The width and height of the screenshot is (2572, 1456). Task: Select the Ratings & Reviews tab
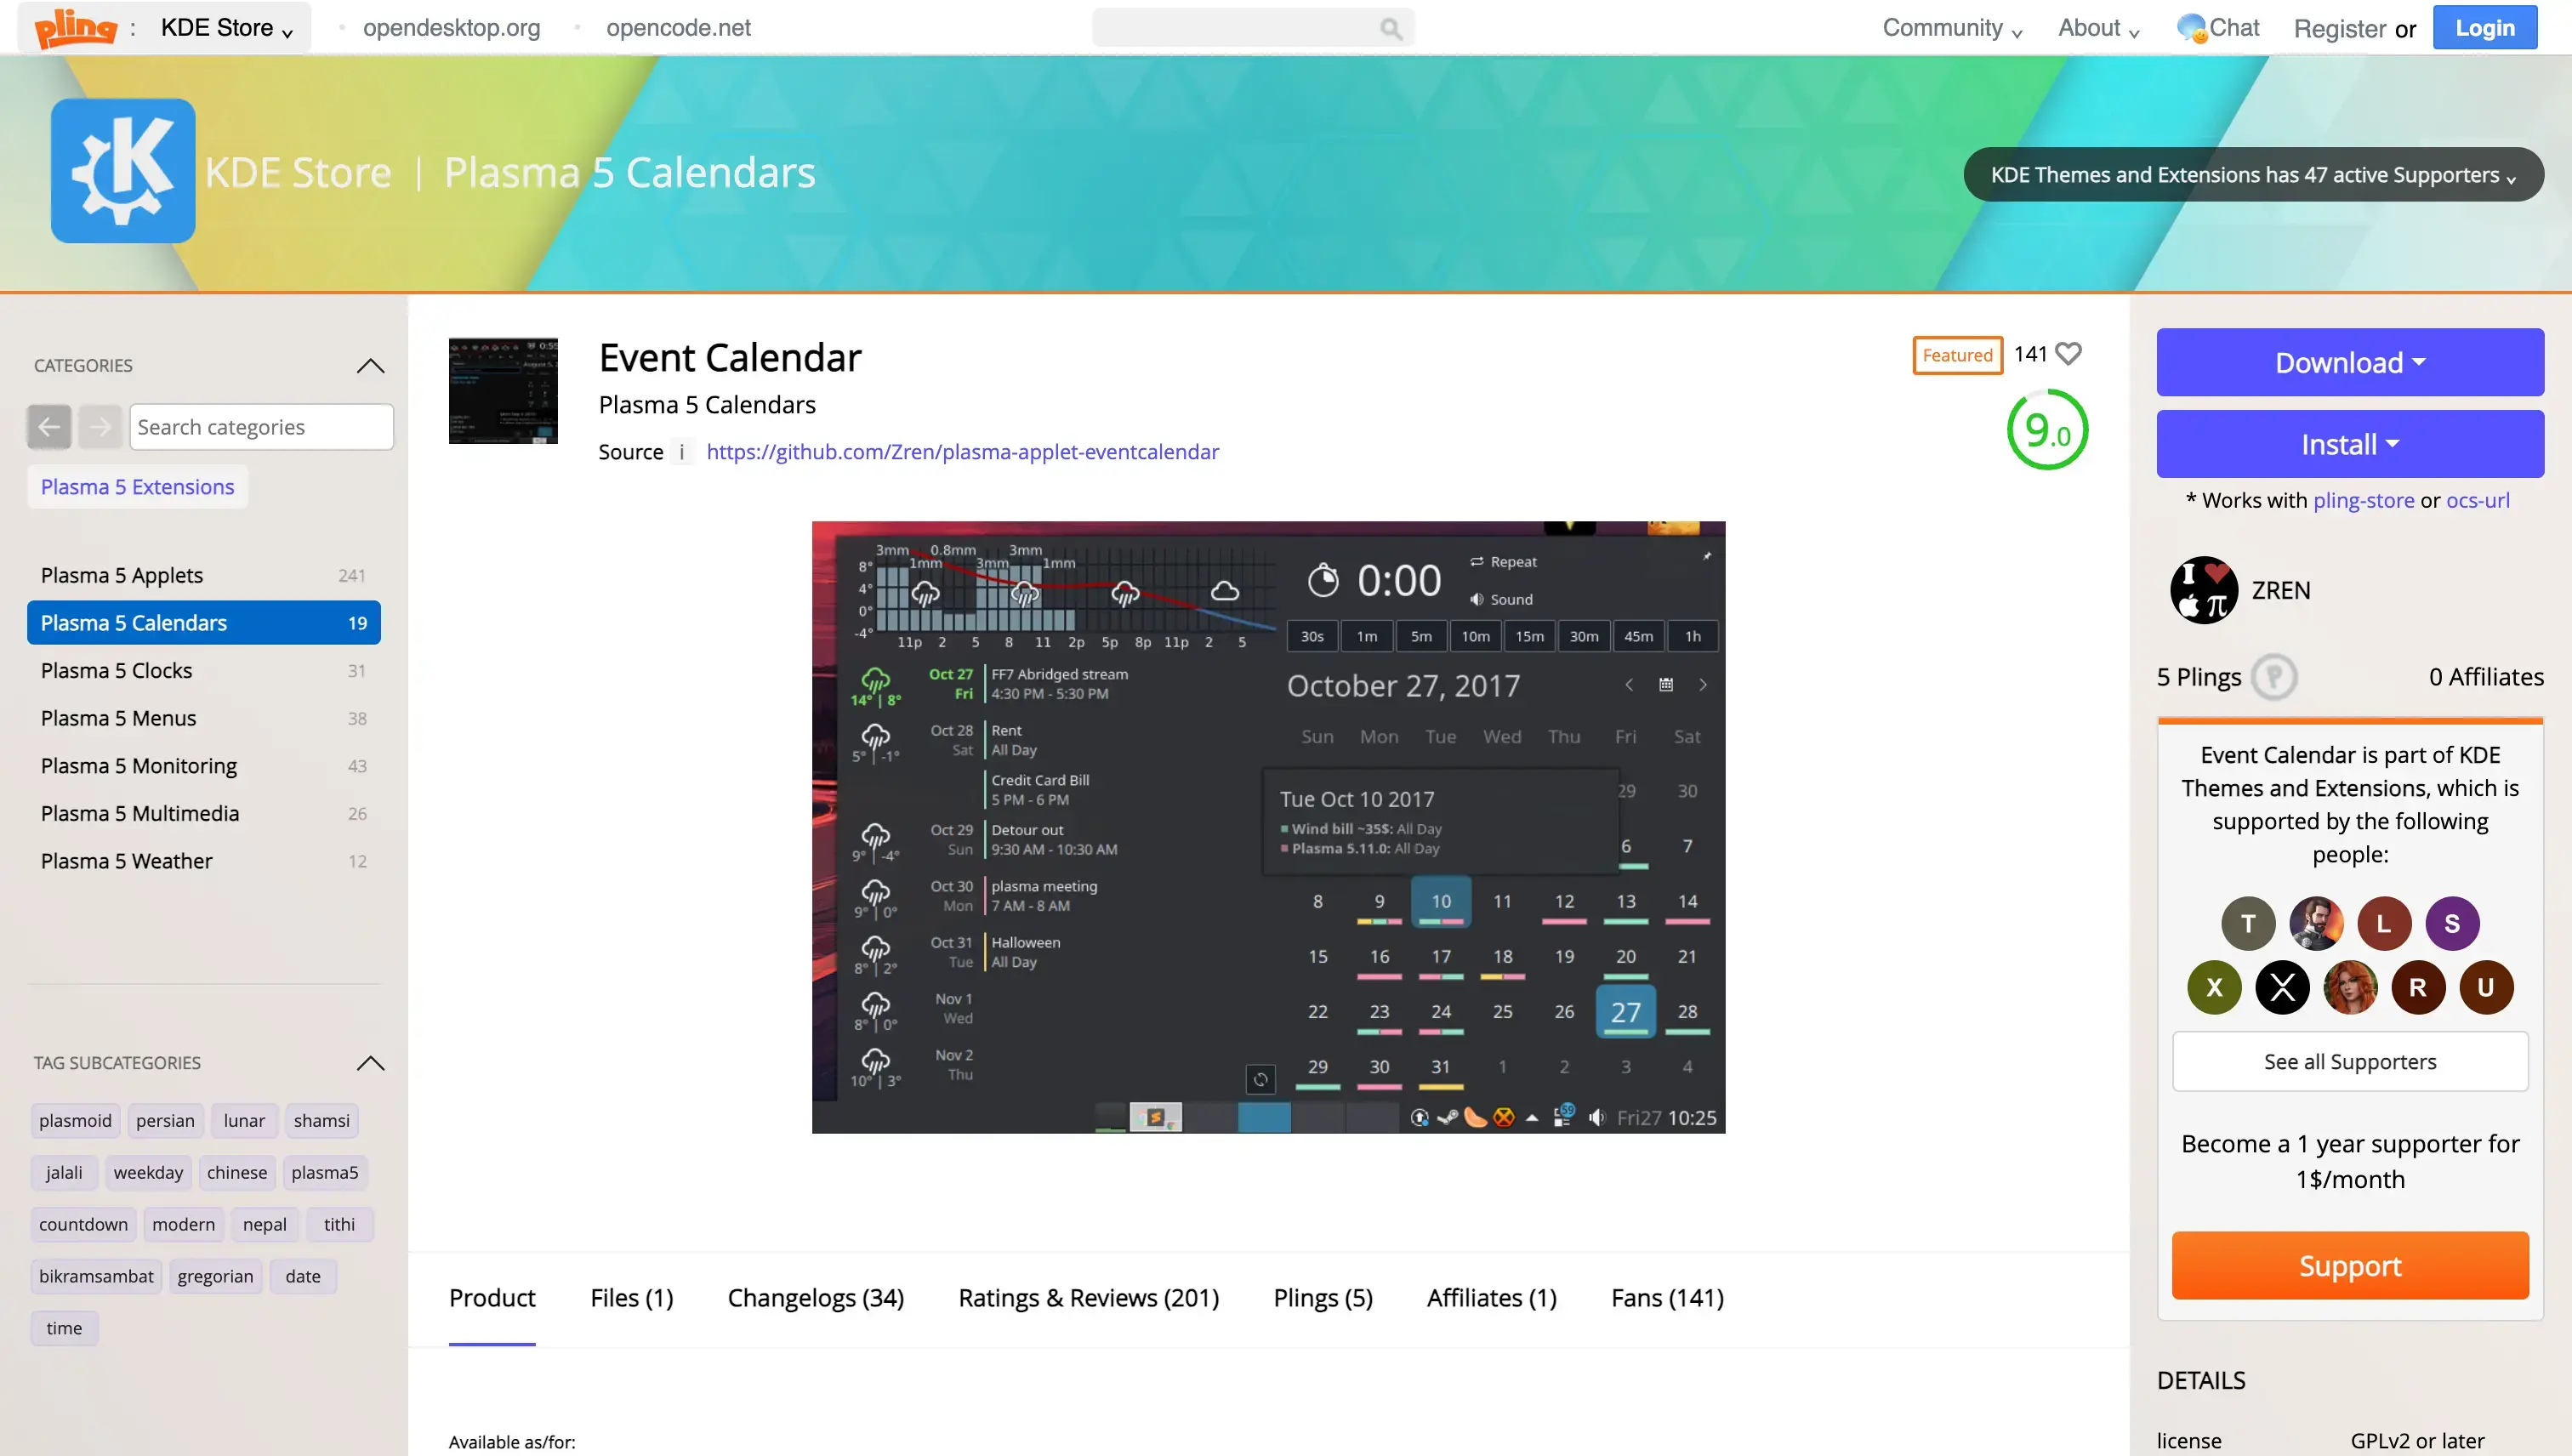point(1088,1297)
